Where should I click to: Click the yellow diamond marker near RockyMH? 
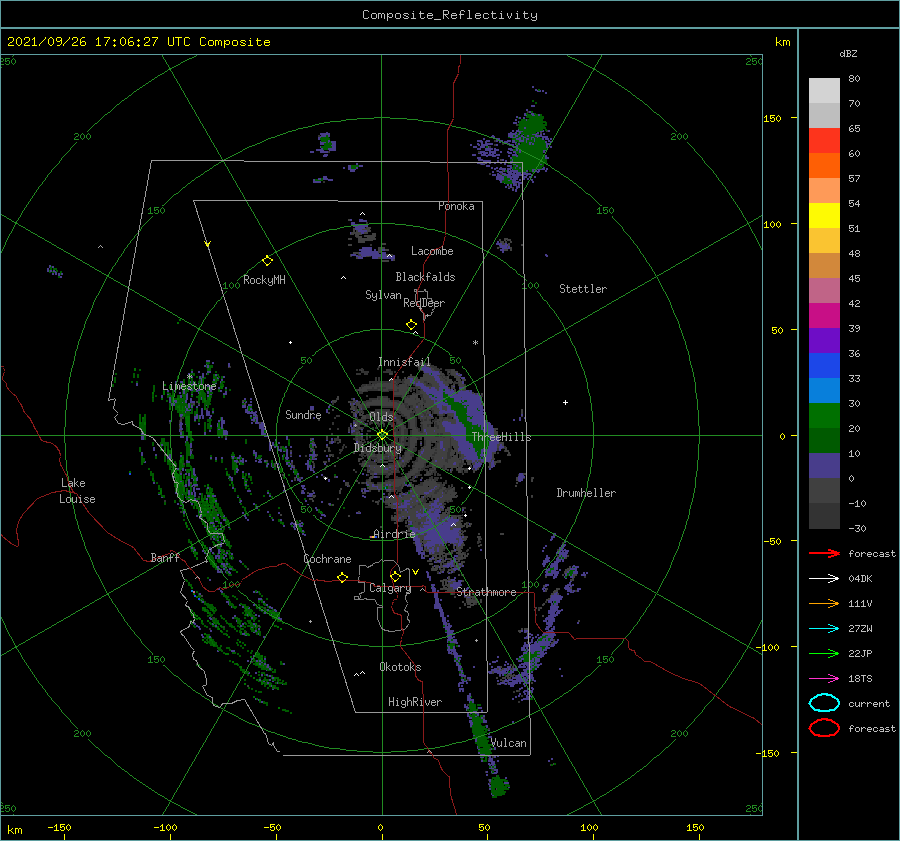pos(267,261)
